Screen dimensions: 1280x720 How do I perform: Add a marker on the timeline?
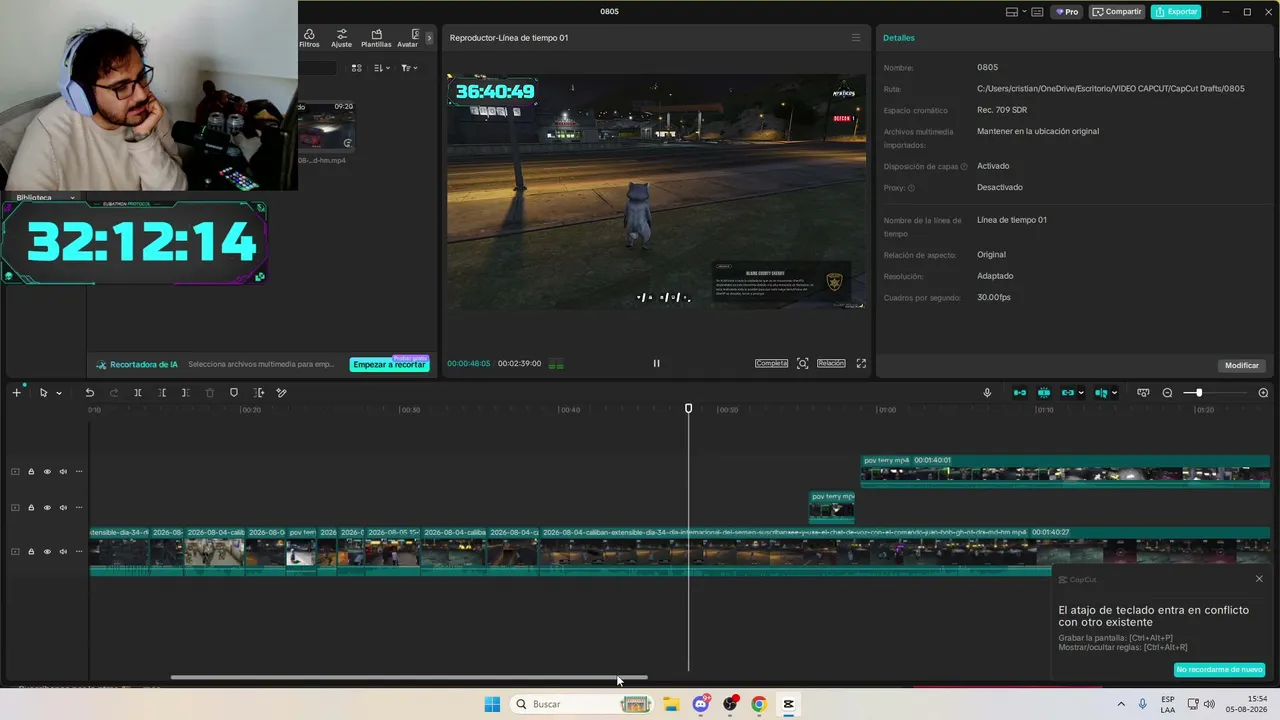pos(234,393)
